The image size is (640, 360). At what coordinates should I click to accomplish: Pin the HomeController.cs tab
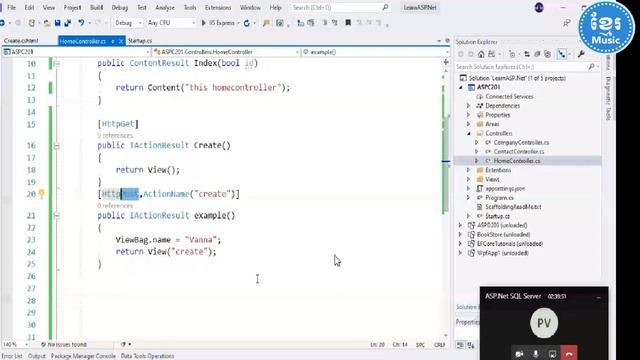tap(113, 41)
